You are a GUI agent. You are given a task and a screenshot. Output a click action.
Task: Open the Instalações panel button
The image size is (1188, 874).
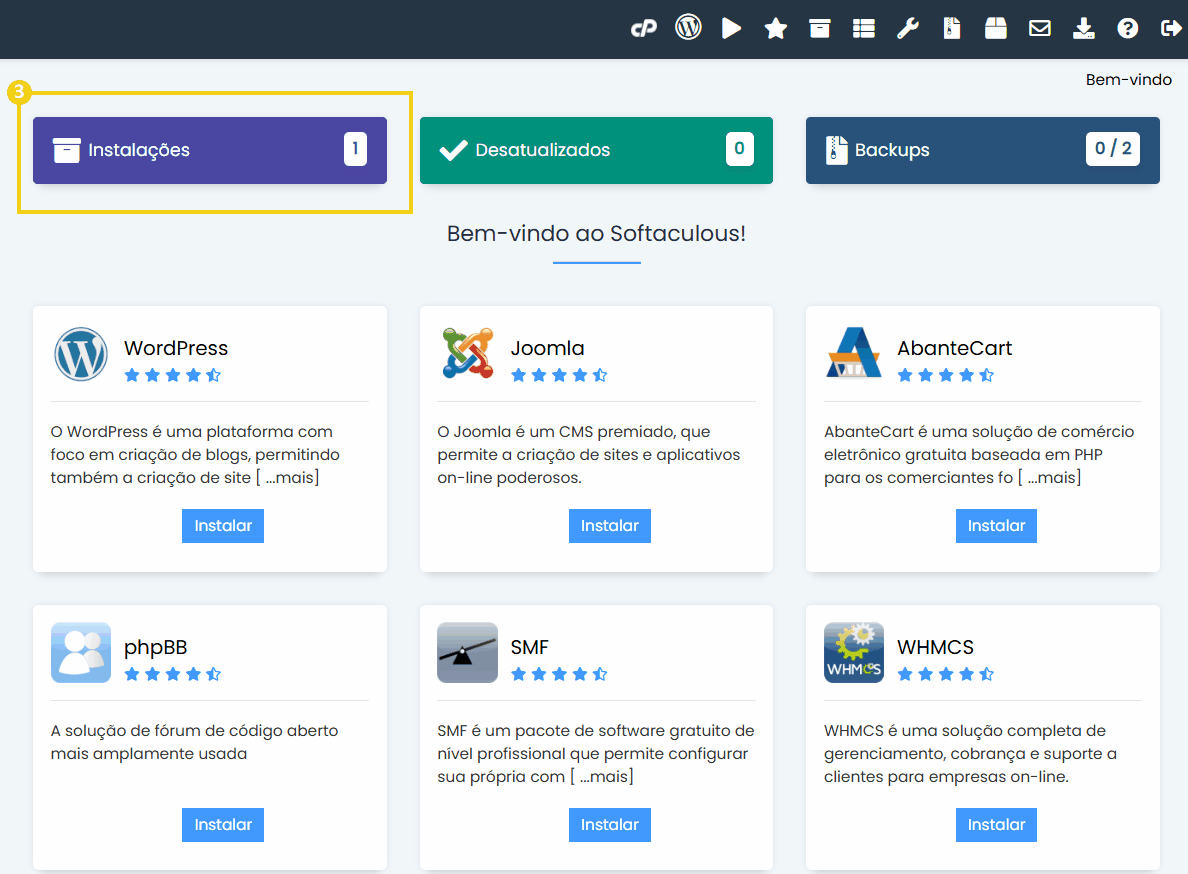pos(210,150)
